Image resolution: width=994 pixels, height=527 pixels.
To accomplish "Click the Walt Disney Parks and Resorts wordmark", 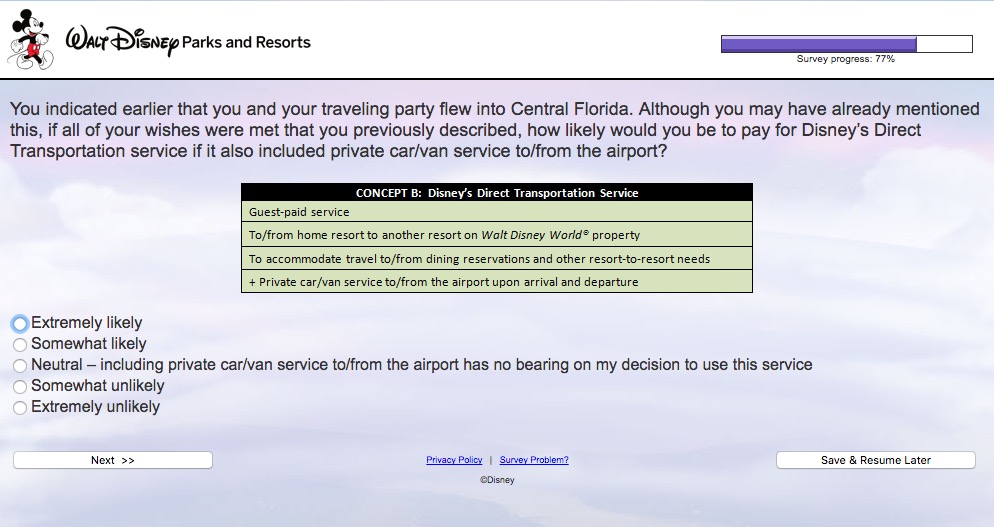I will [188, 42].
